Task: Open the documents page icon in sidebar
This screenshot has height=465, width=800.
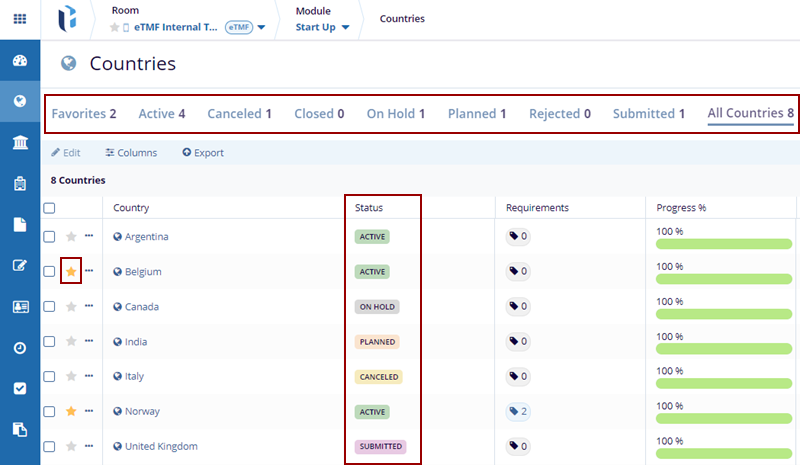Action: click(19, 225)
